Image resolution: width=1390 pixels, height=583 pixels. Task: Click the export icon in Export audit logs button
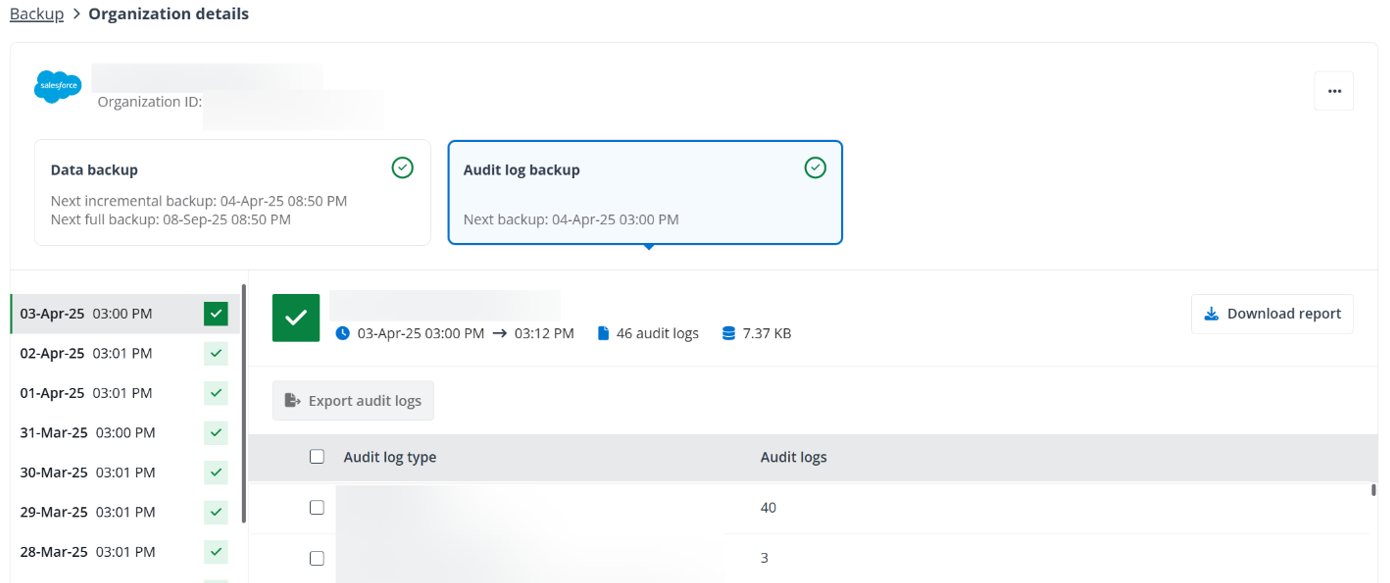(x=294, y=400)
